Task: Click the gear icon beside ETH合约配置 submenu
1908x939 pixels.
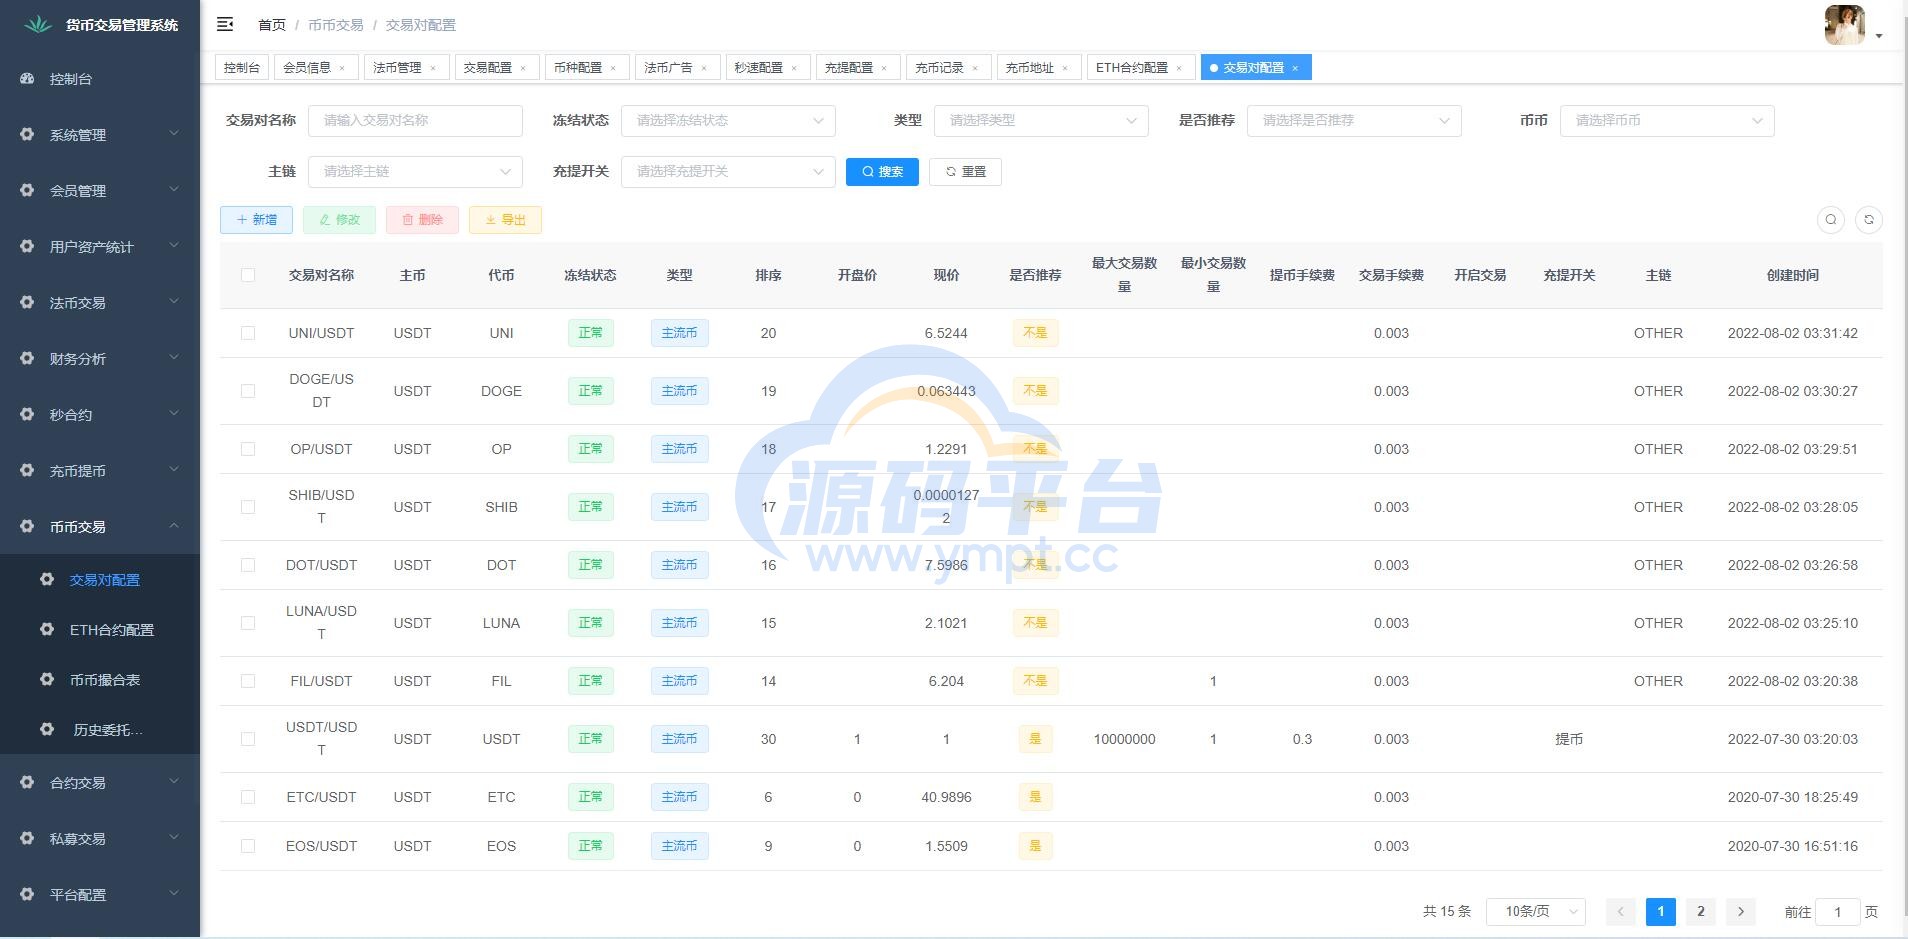Action: 47,629
